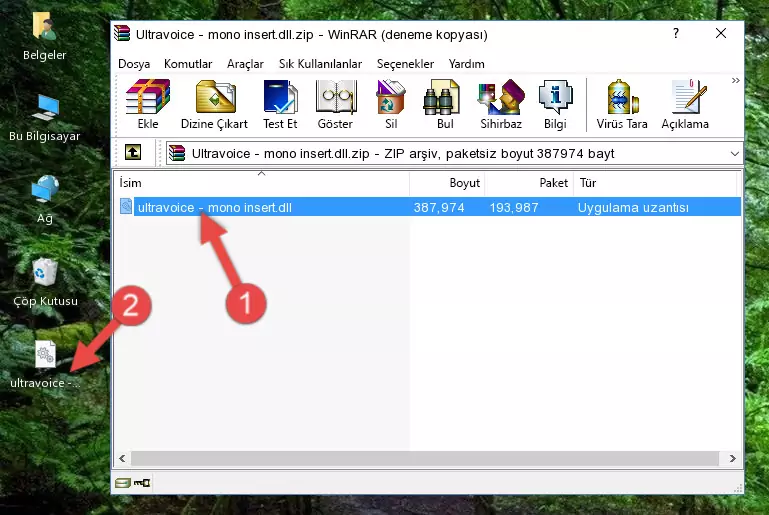This screenshot has height=515, width=769.
Task: Click the Uygulama uzantısı type cell
Action: click(633, 207)
